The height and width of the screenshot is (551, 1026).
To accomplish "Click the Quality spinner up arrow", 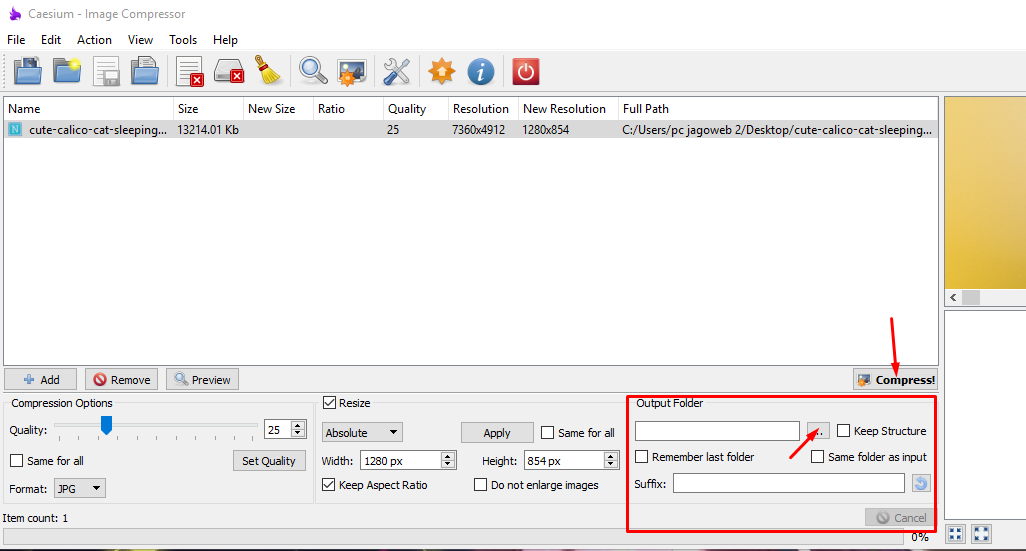I will click(298, 424).
